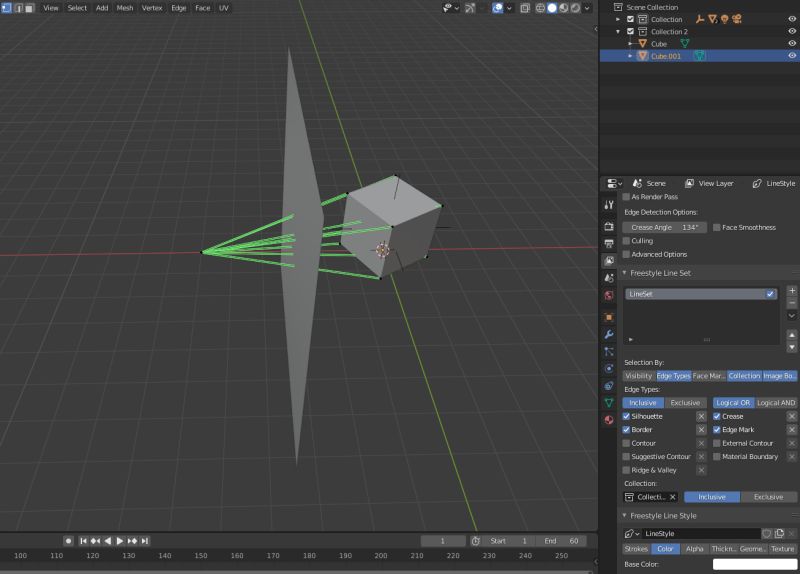
Task: Check the Material Boundary edge type
Action: tap(717, 457)
